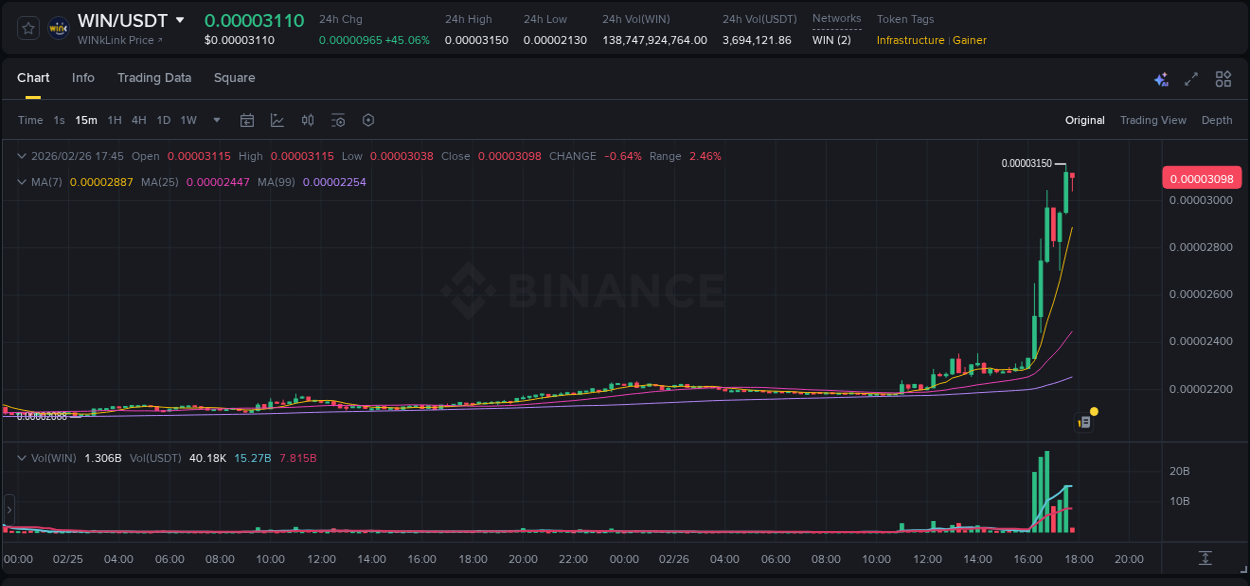
Task: Click the current price label on the right axis
Action: coord(1201,178)
